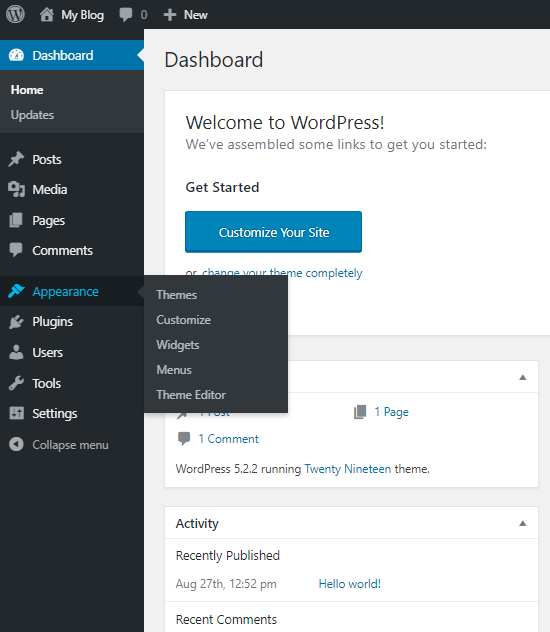Open Customize in Appearance submenu

183,320
